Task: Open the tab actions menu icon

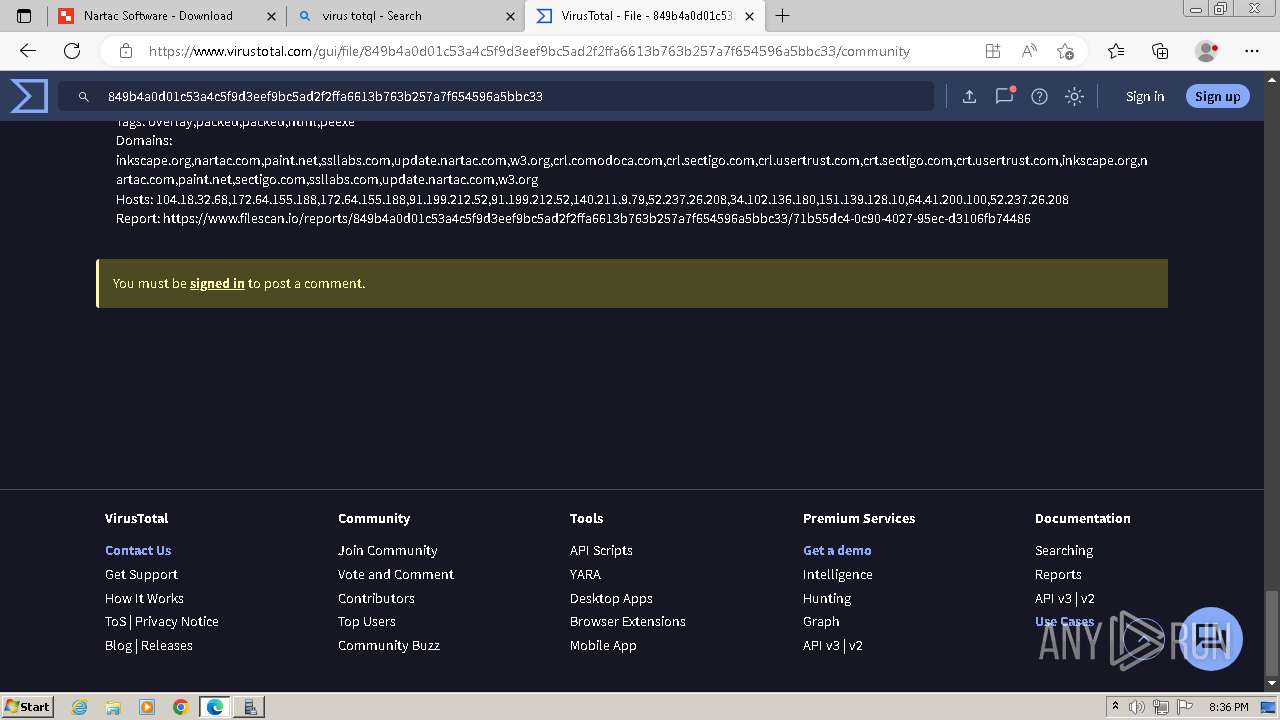Action: click(x=24, y=16)
